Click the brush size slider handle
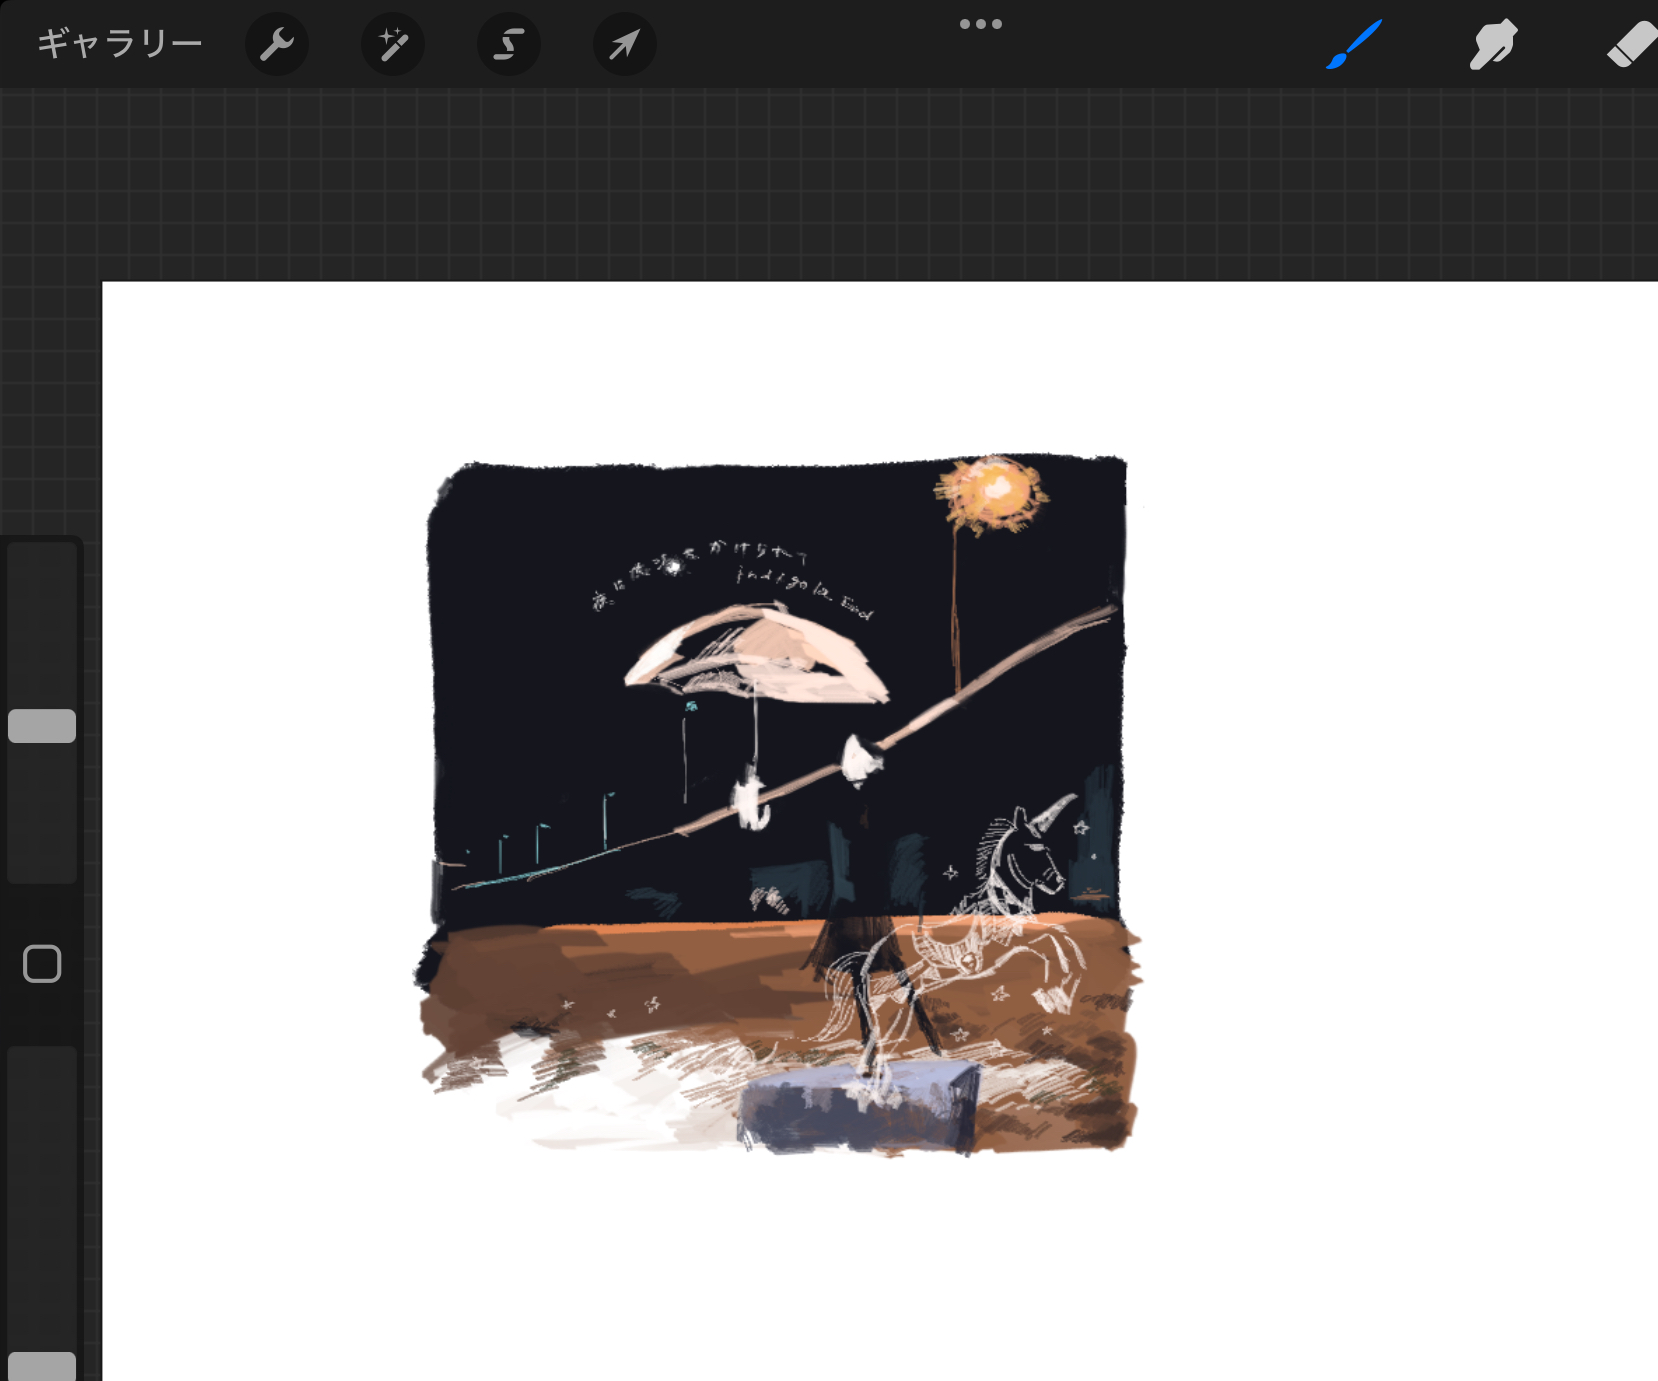Screen dimensions: 1658x1381 pyautogui.click(x=42, y=726)
